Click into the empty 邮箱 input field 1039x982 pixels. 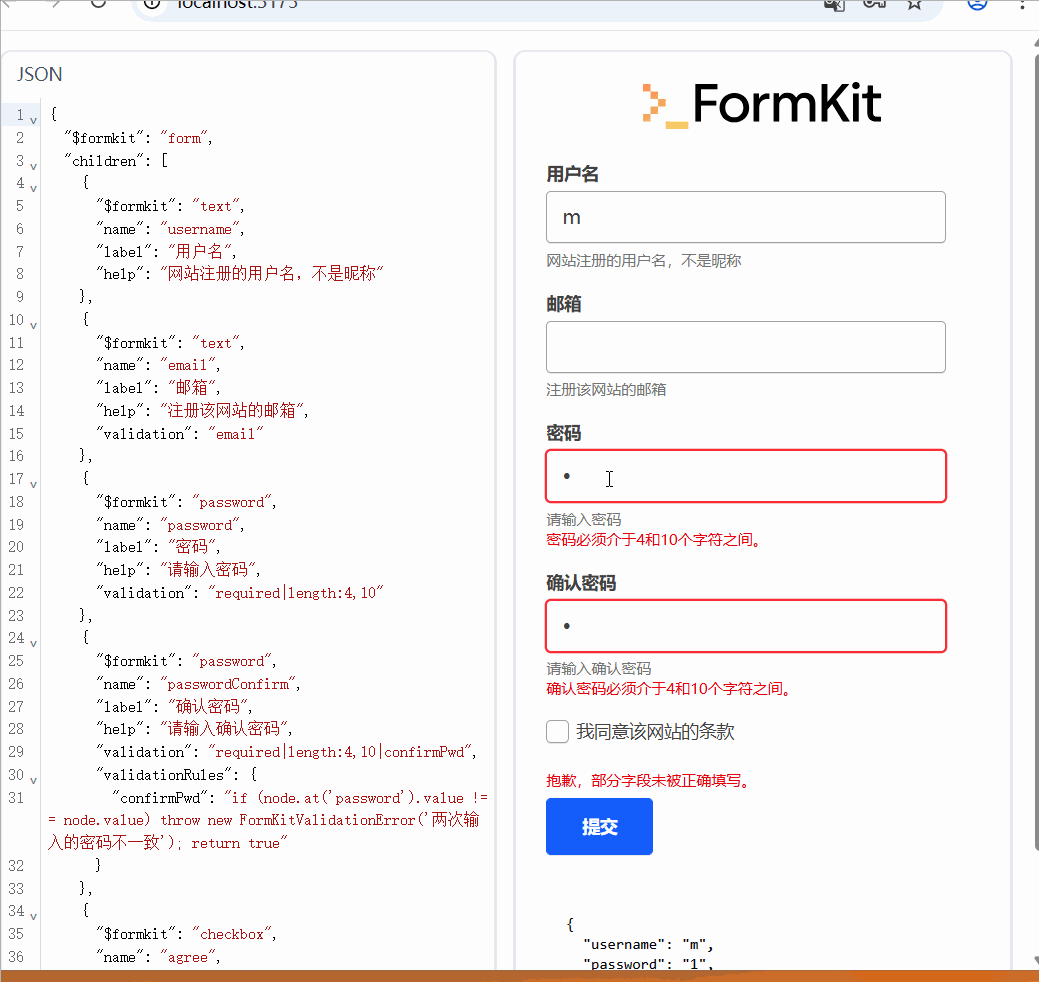(x=745, y=347)
